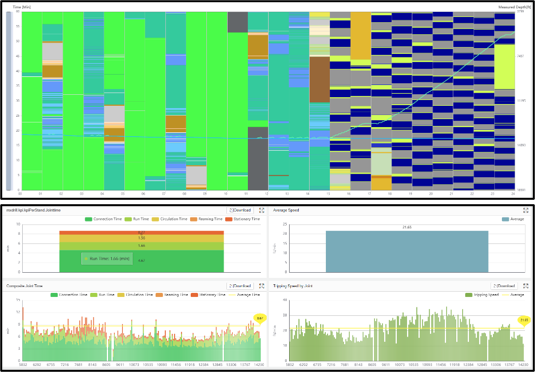Toggle Reaming Time series in Jointtime chart legend
Viewport: 535px width, 372px height.
pyautogui.click(x=207, y=219)
